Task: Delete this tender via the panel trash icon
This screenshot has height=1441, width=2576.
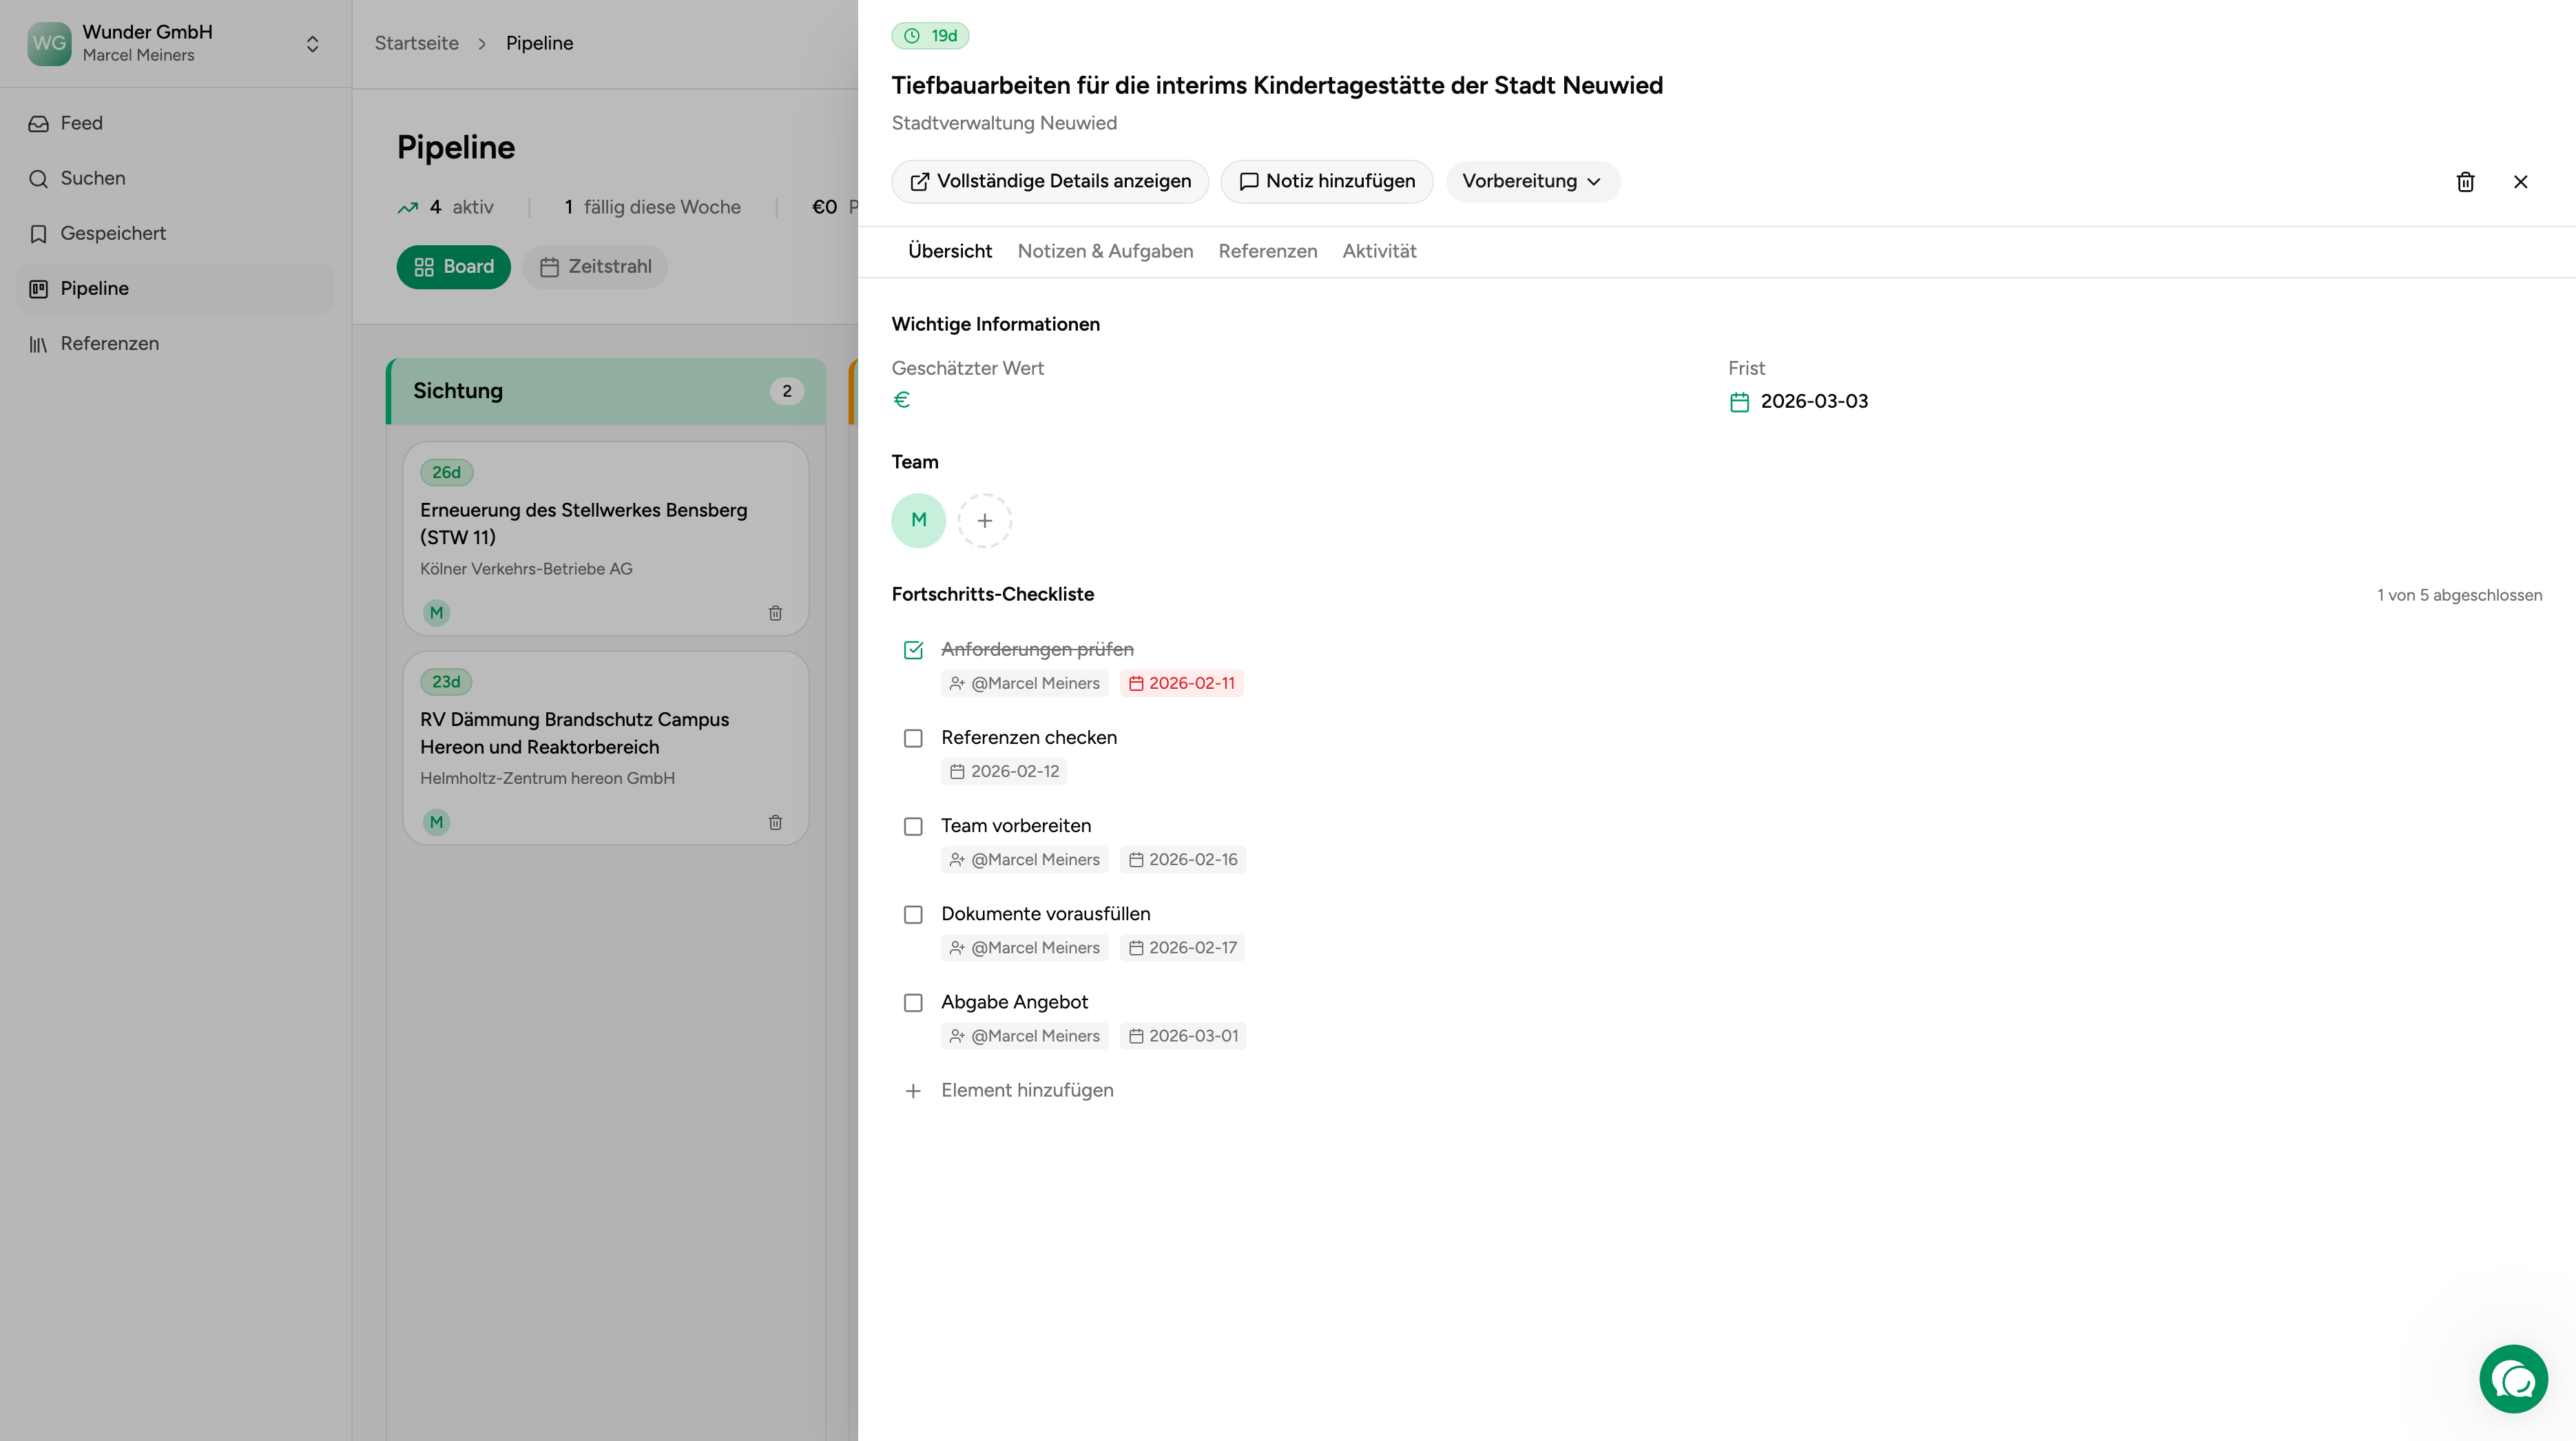Action: click(x=2465, y=182)
